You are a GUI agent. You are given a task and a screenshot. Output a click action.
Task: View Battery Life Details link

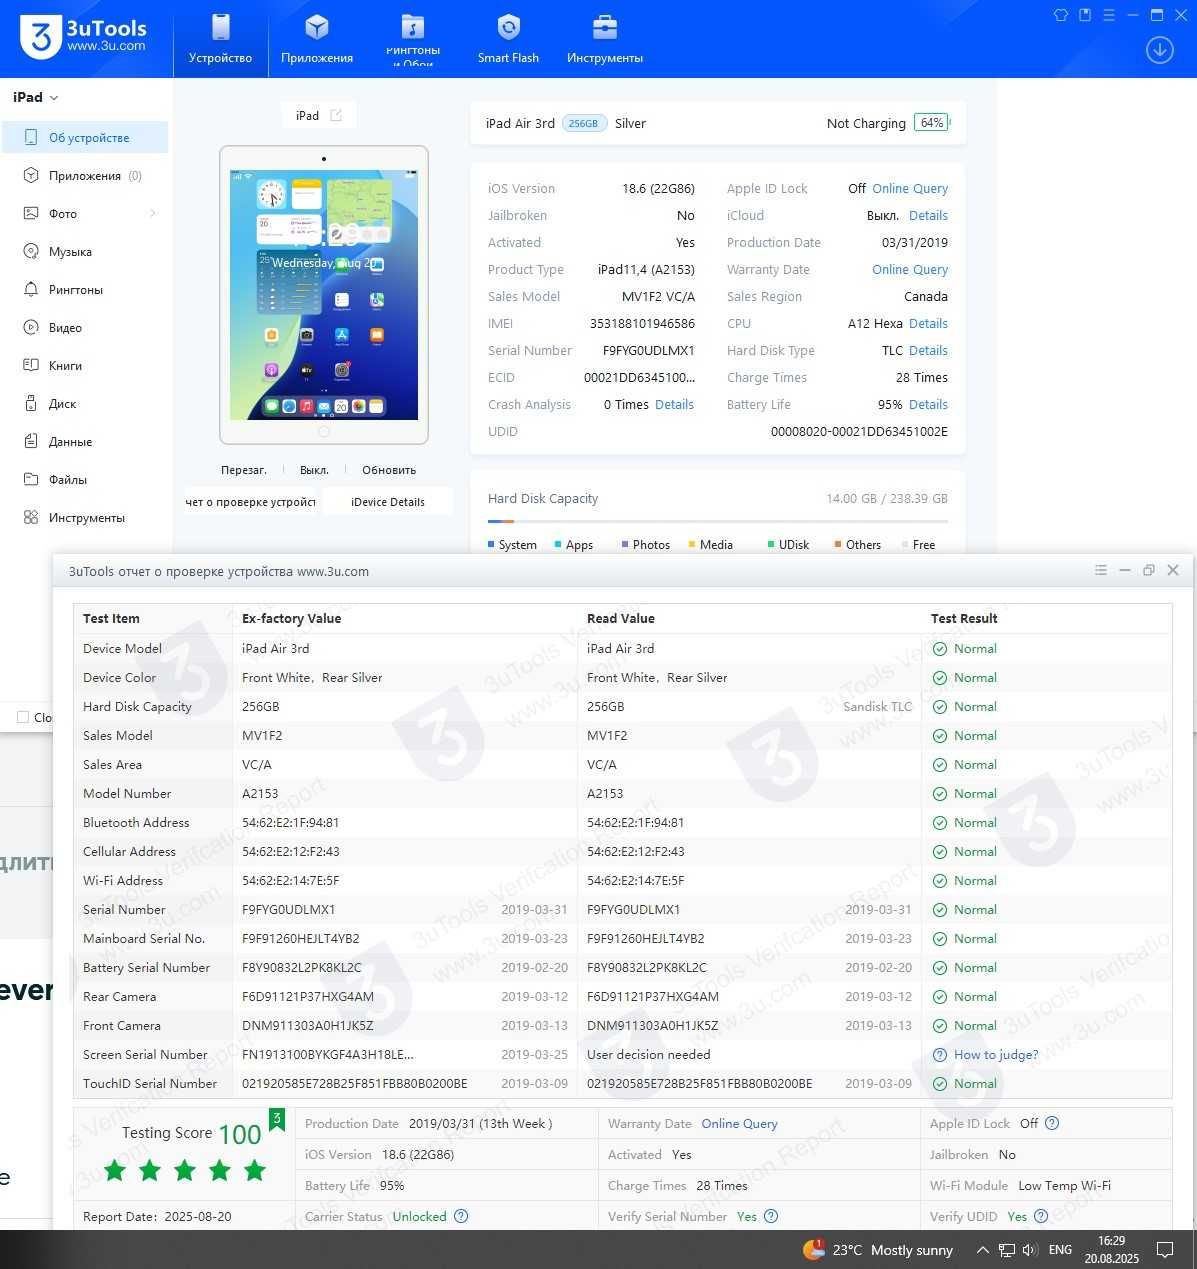pyautogui.click(x=928, y=404)
